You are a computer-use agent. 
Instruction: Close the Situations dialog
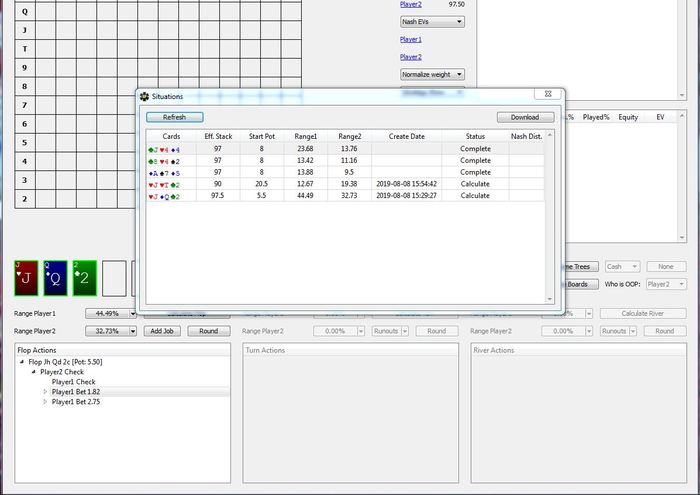coord(548,94)
